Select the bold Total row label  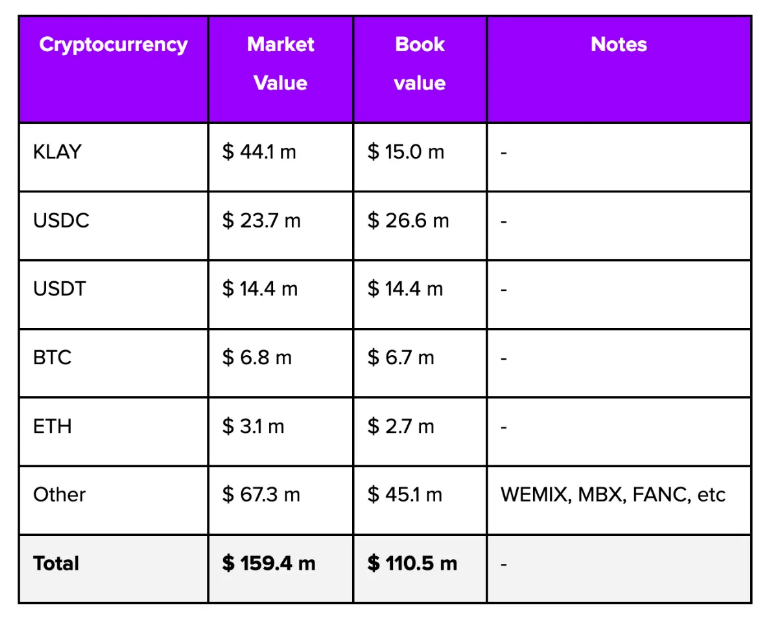[x=56, y=563]
